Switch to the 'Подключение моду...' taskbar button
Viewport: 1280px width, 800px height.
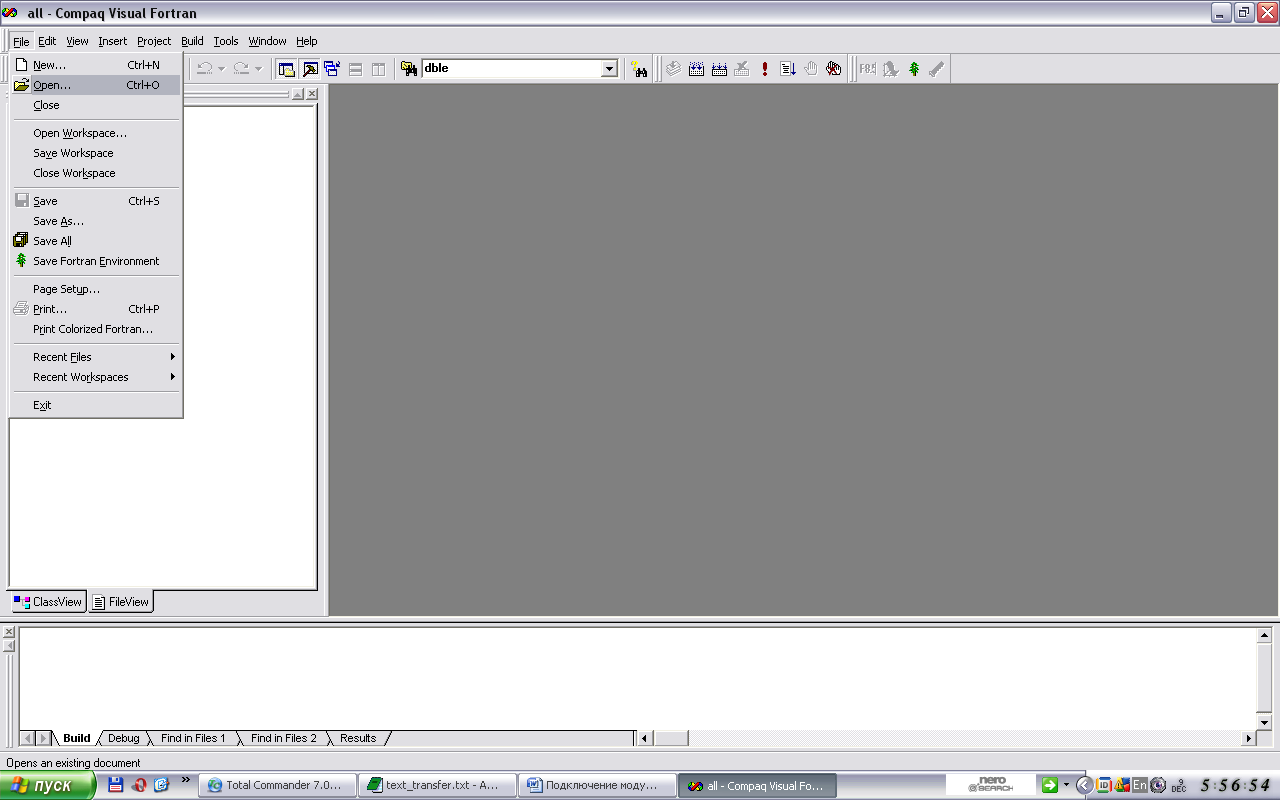point(598,785)
